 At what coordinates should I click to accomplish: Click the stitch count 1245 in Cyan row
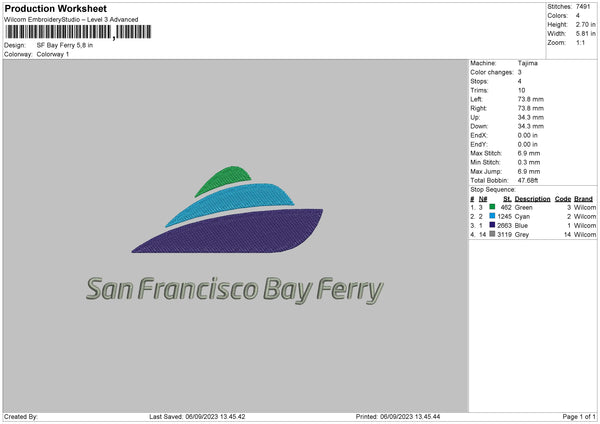(504, 217)
